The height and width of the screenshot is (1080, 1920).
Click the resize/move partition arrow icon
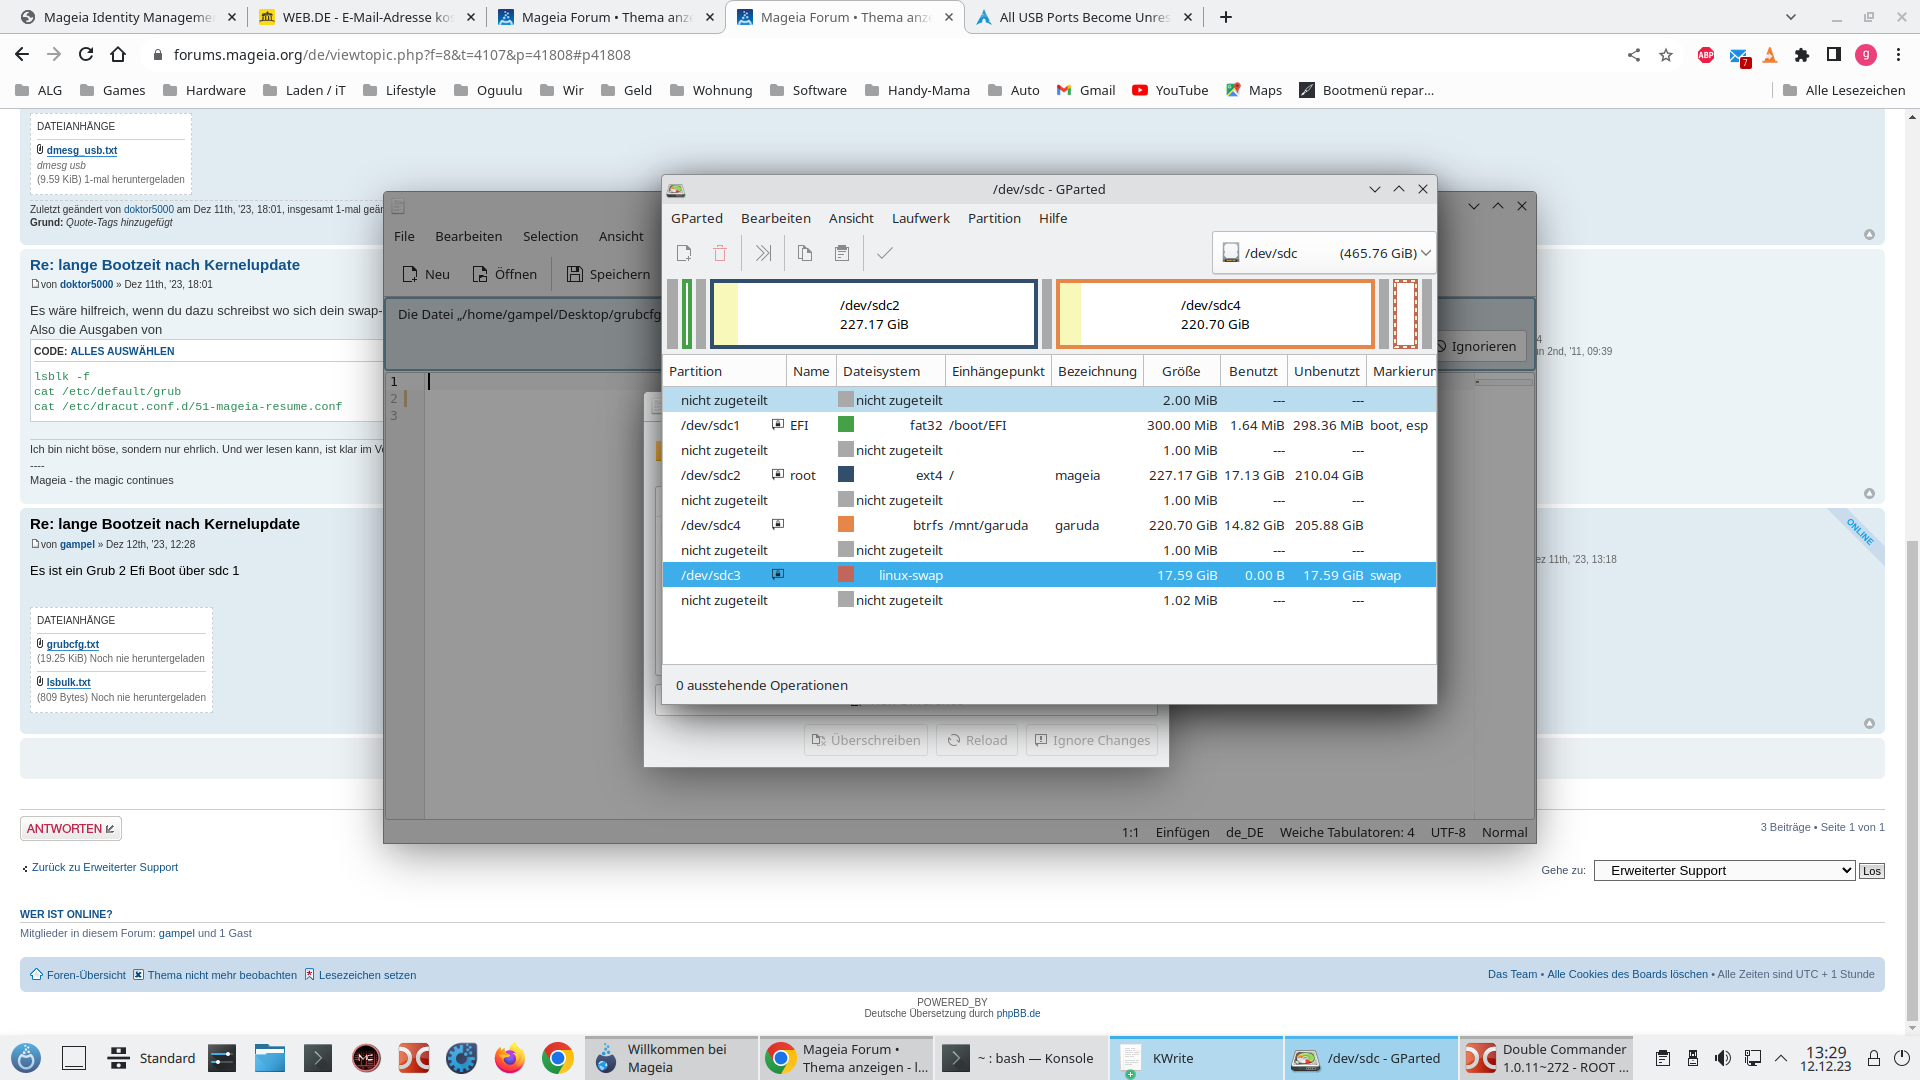click(x=763, y=254)
